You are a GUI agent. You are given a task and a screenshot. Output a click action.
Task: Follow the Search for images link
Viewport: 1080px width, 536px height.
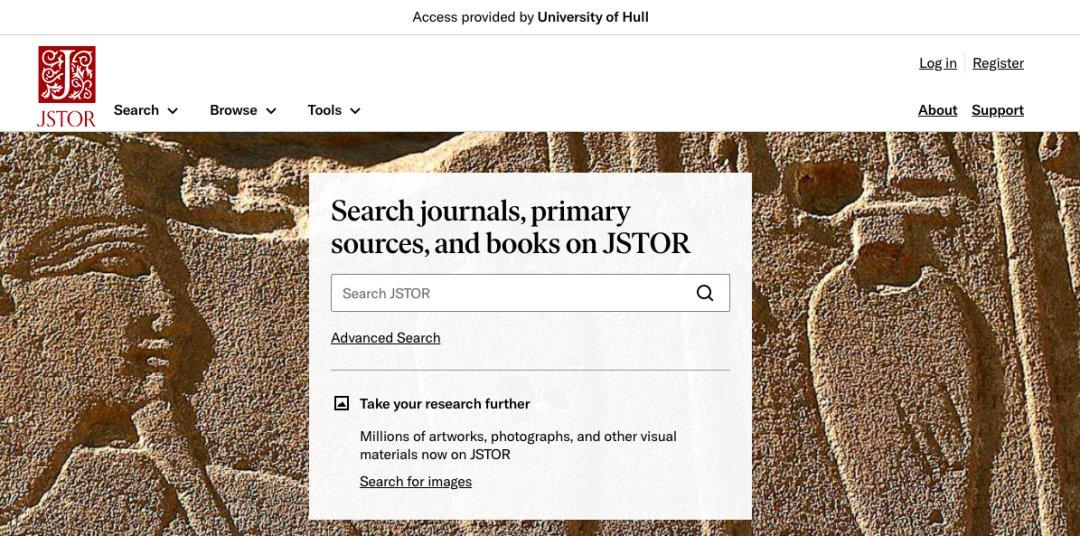[x=415, y=482]
